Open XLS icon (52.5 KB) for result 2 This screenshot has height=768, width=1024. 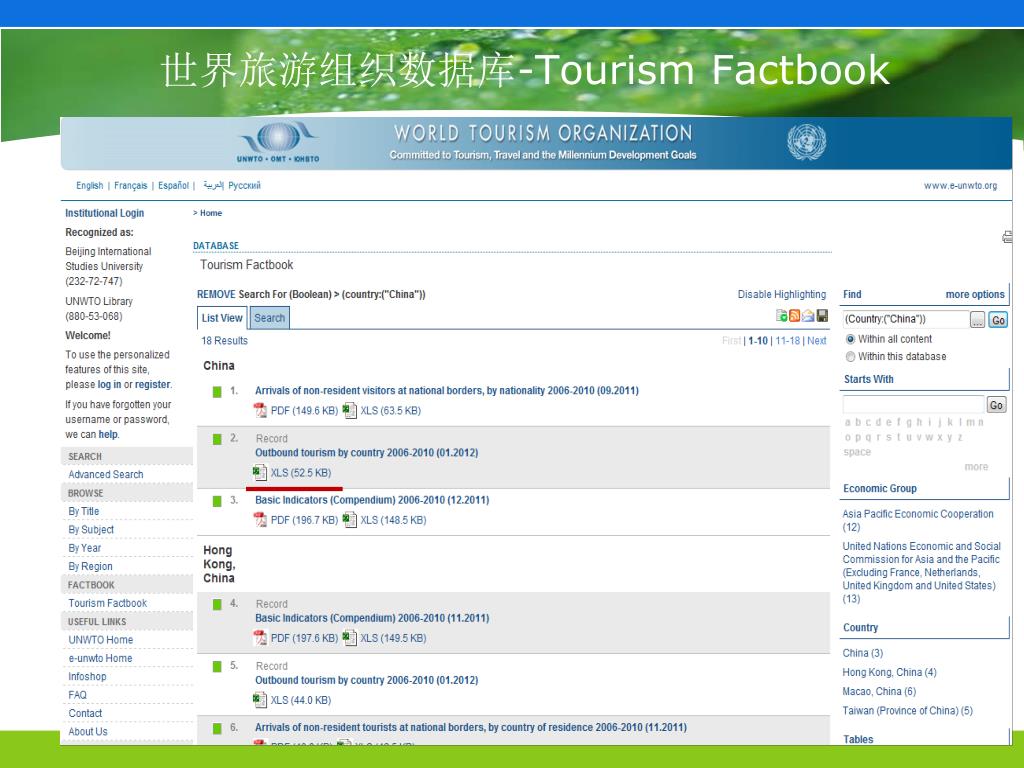(x=260, y=472)
